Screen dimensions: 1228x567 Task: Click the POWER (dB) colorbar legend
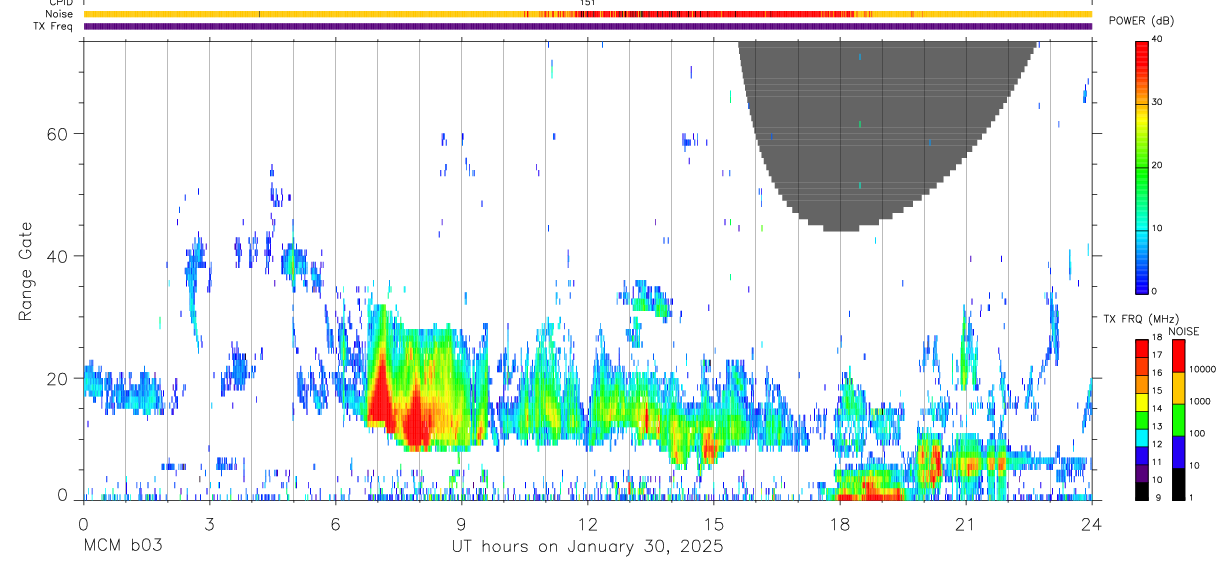coord(1141,166)
